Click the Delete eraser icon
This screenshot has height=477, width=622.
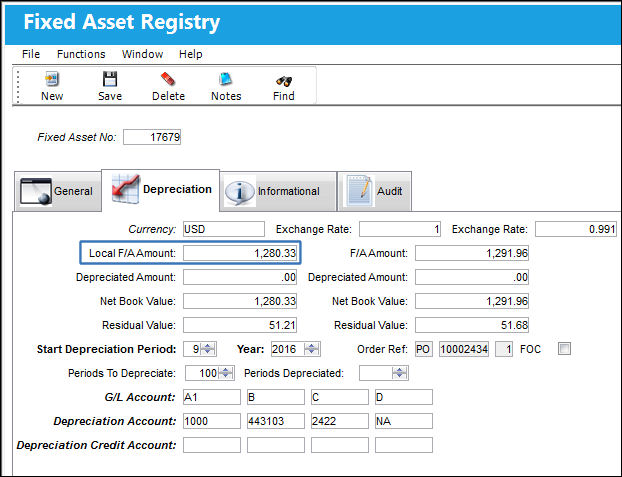point(168,79)
